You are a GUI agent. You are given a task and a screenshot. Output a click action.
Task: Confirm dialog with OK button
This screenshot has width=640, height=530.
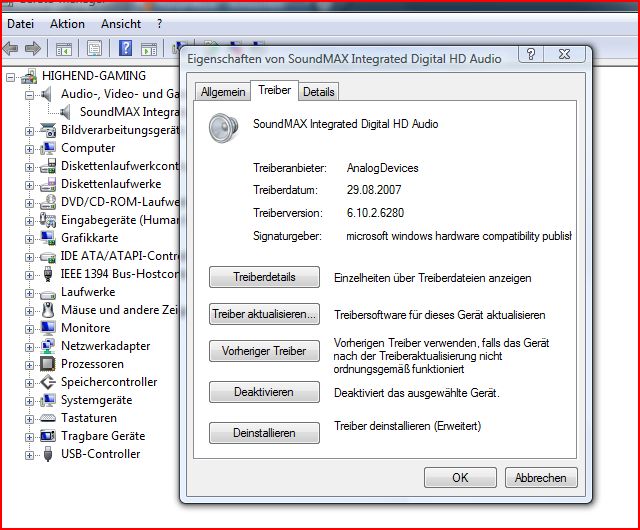[460, 477]
